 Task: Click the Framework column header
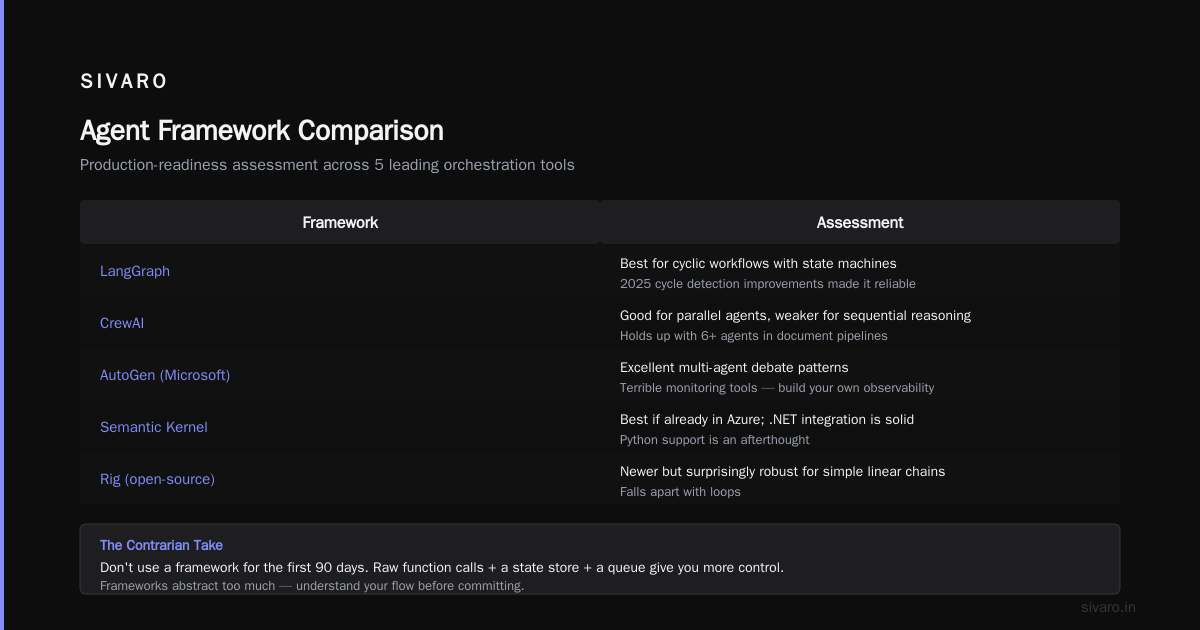(x=340, y=222)
